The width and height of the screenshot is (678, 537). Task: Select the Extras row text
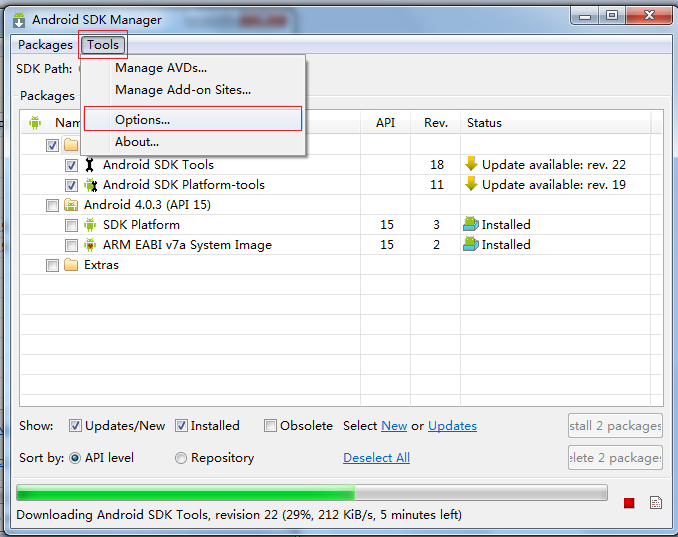(101, 265)
